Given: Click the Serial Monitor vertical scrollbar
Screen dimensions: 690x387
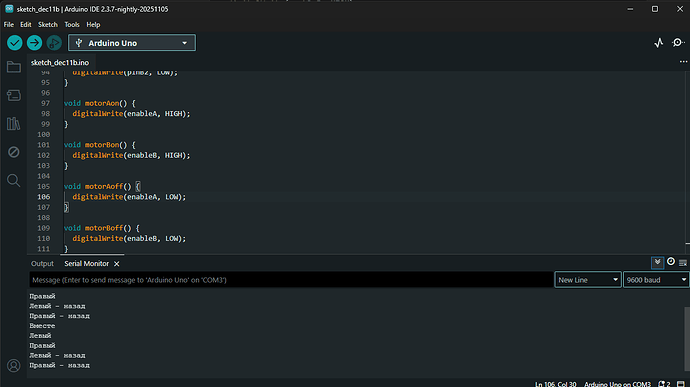Looking at the screenshot, I should point(687,339).
